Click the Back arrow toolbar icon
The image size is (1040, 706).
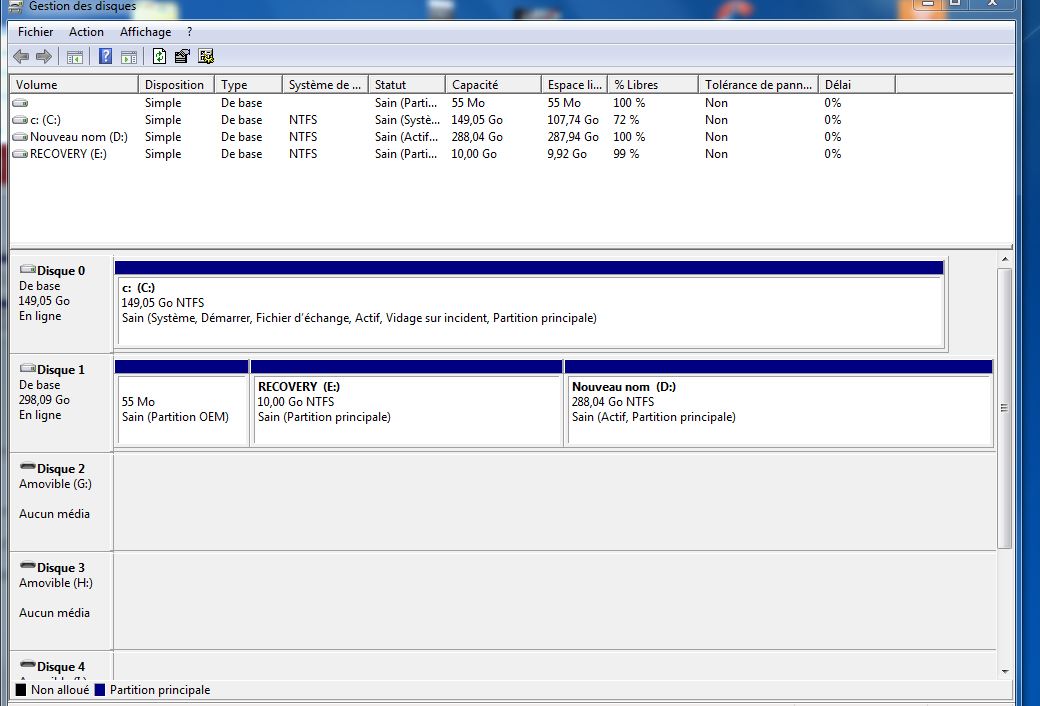(x=21, y=56)
